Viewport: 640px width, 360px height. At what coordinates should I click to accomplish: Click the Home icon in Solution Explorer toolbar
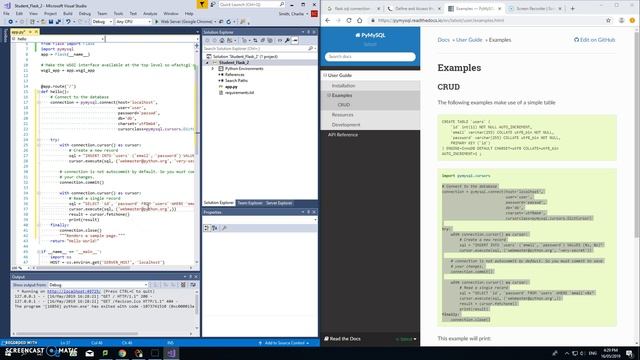pyautogui.click(x=222, y=40)
